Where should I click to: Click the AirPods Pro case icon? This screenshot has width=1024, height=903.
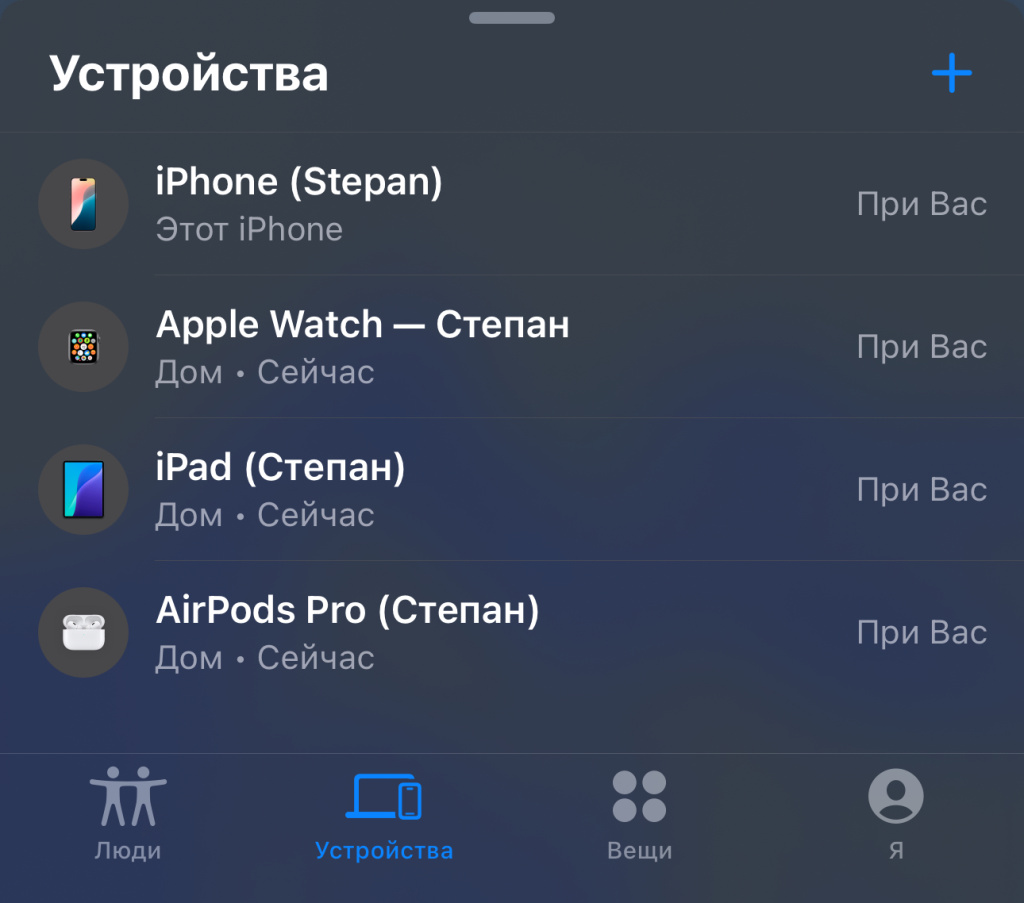pyautogui.click(x=84, y=632)
